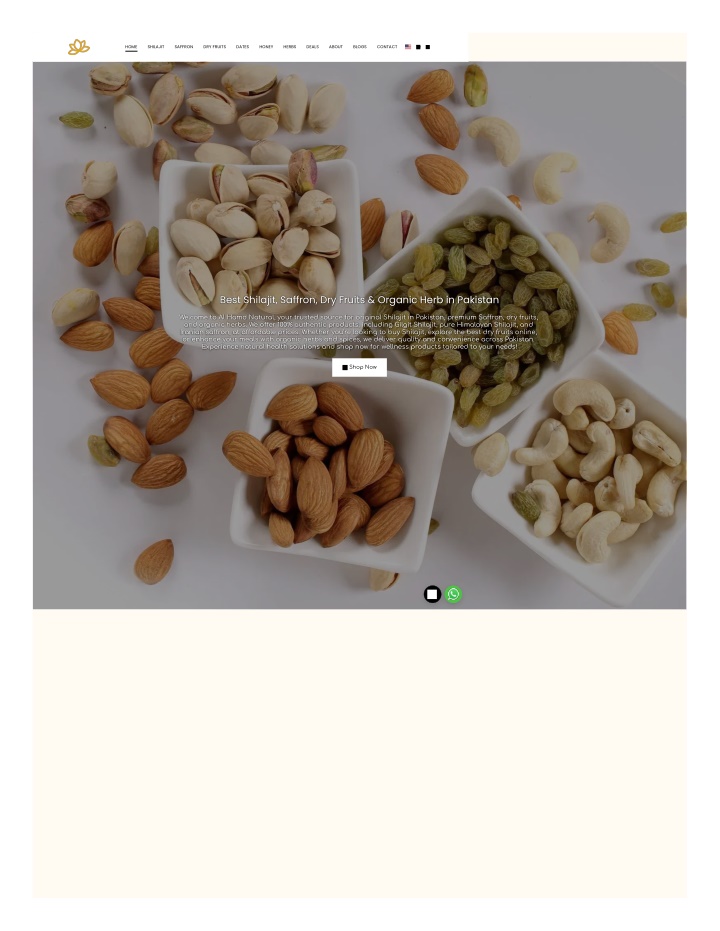Open the Contact page link
Image resolution: width=720 pixels, height=931 pixels.
[386, 47]
